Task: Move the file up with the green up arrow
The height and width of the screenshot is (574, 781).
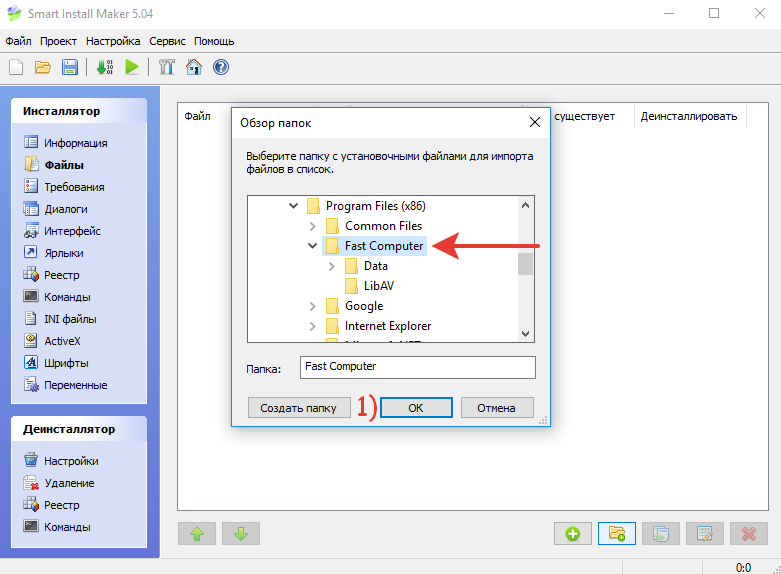Action: (197, 534)
